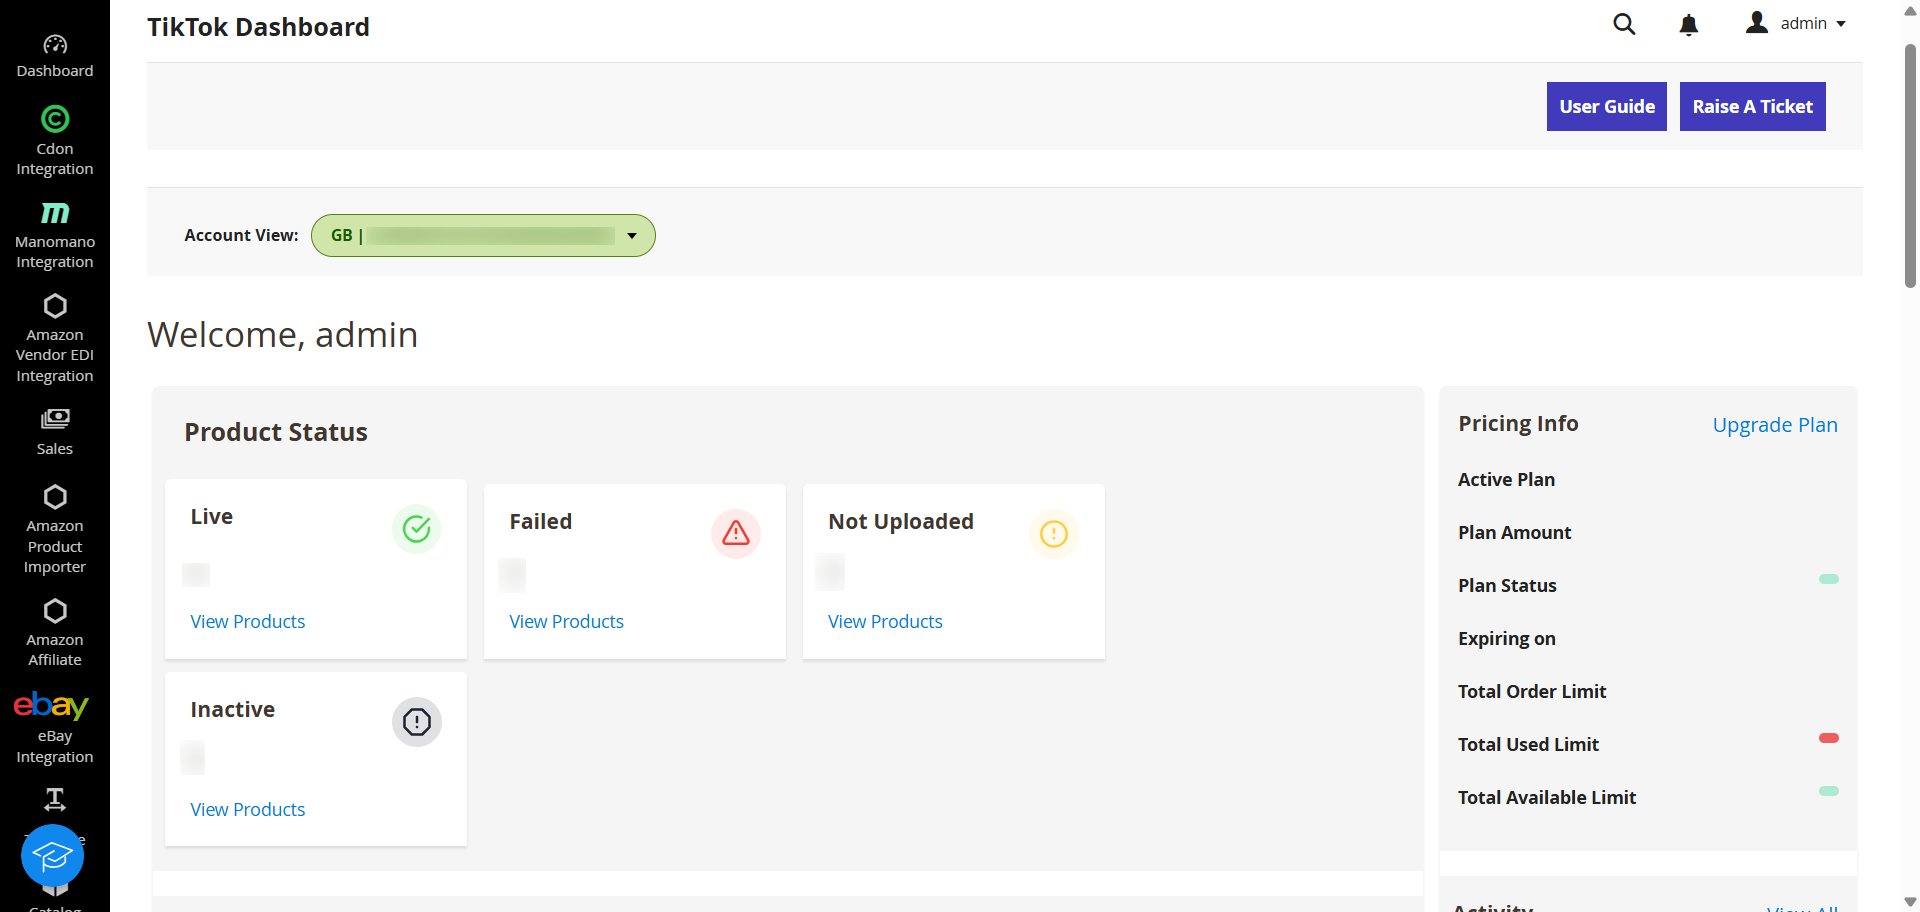The width and height of the screenshot is (1920, 912).
Task: View Products under Live status
Action: click(248, 622)
